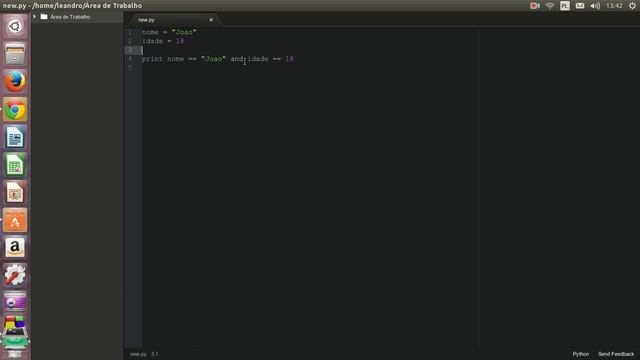Image resolution: width=640 pixels, height=360 pixels.
Task: Open the sound volume indicator
Action: coord(595,6)
